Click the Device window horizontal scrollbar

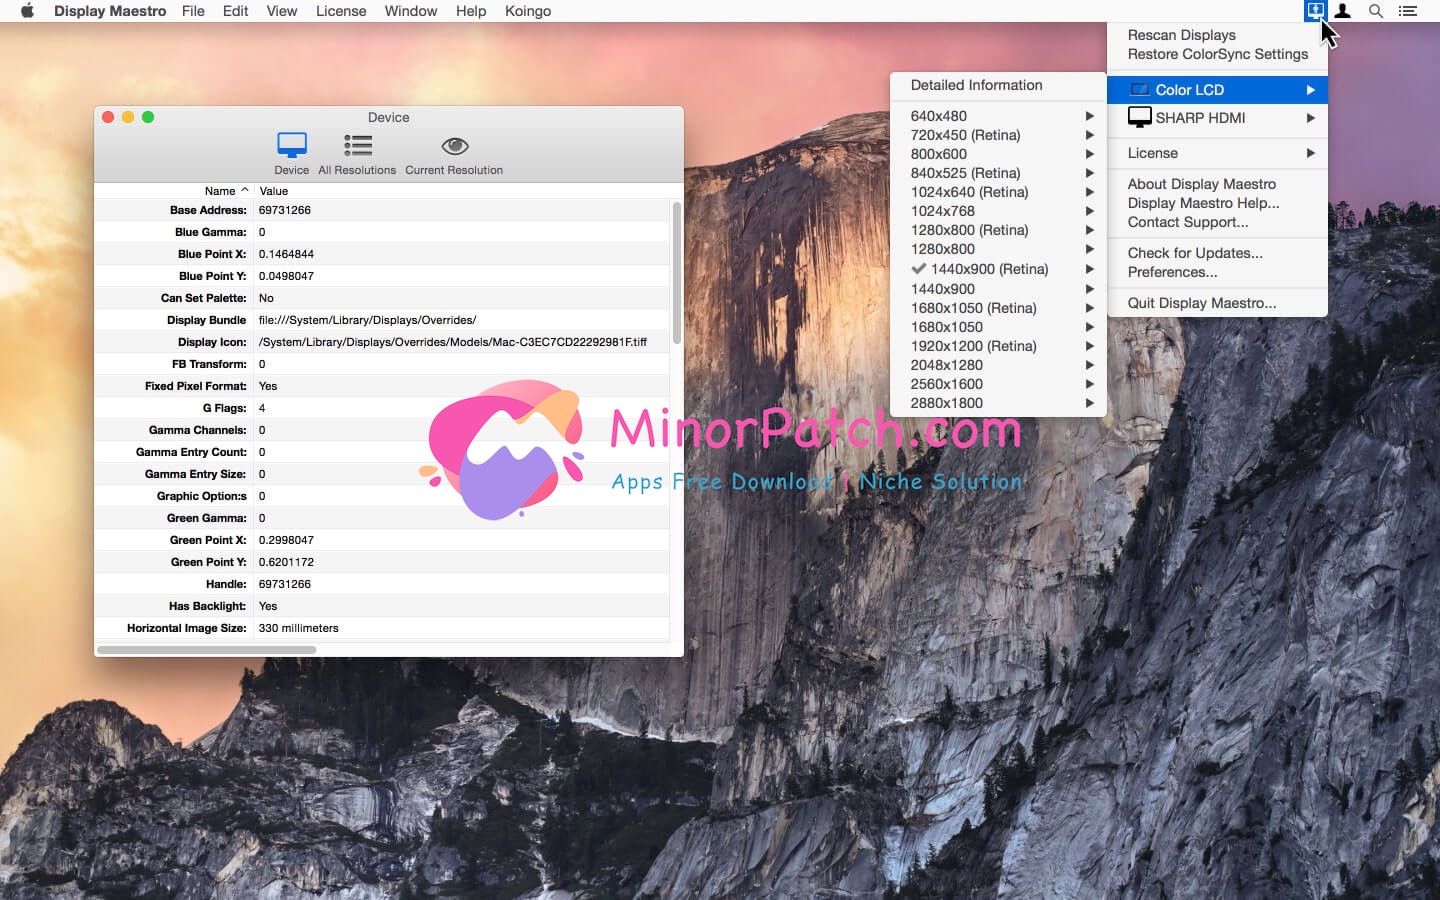pyautogui.click(x=207, y=649)
